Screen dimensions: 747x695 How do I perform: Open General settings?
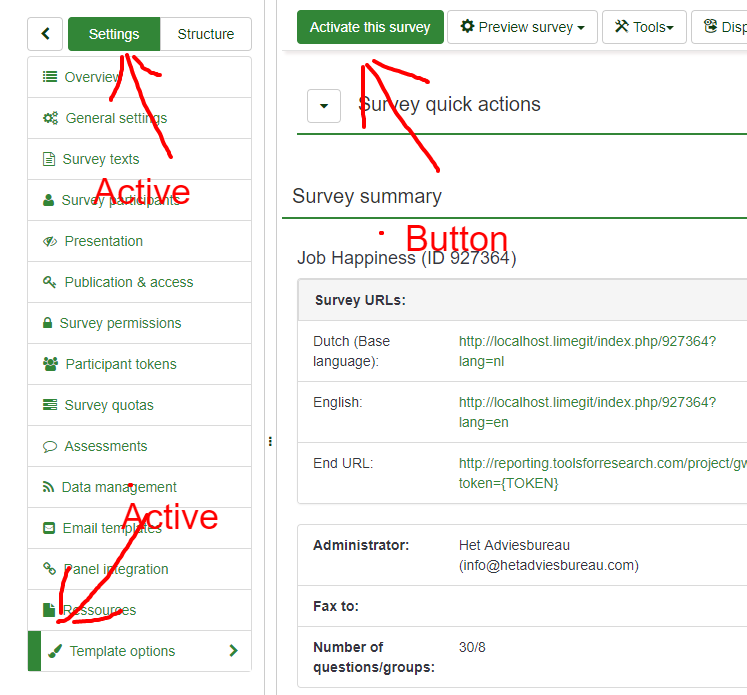140,118
